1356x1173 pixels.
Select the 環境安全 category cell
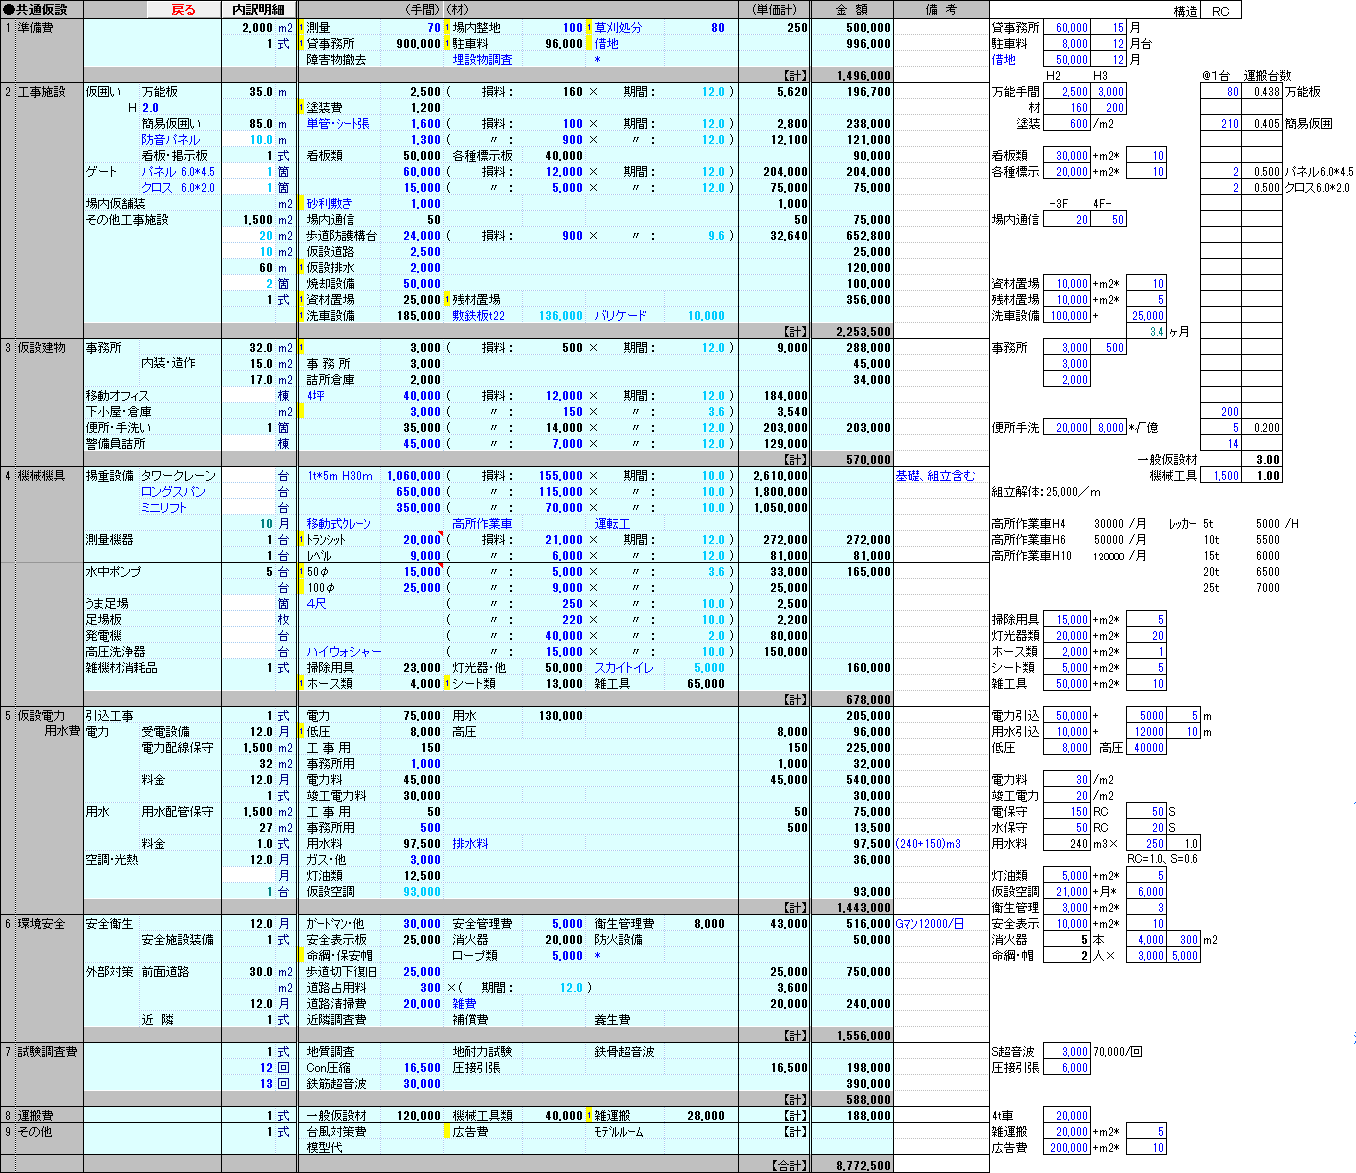click(x=42, y=924)
